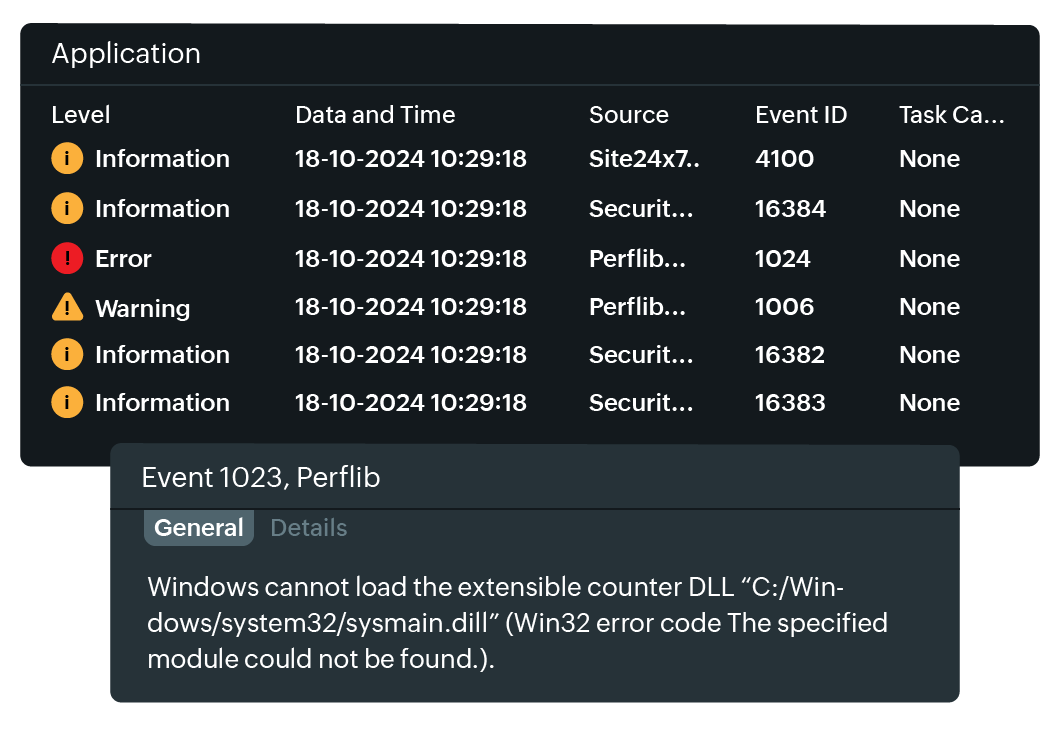Click the Information icon on the 16384 row

click(67, 208)
